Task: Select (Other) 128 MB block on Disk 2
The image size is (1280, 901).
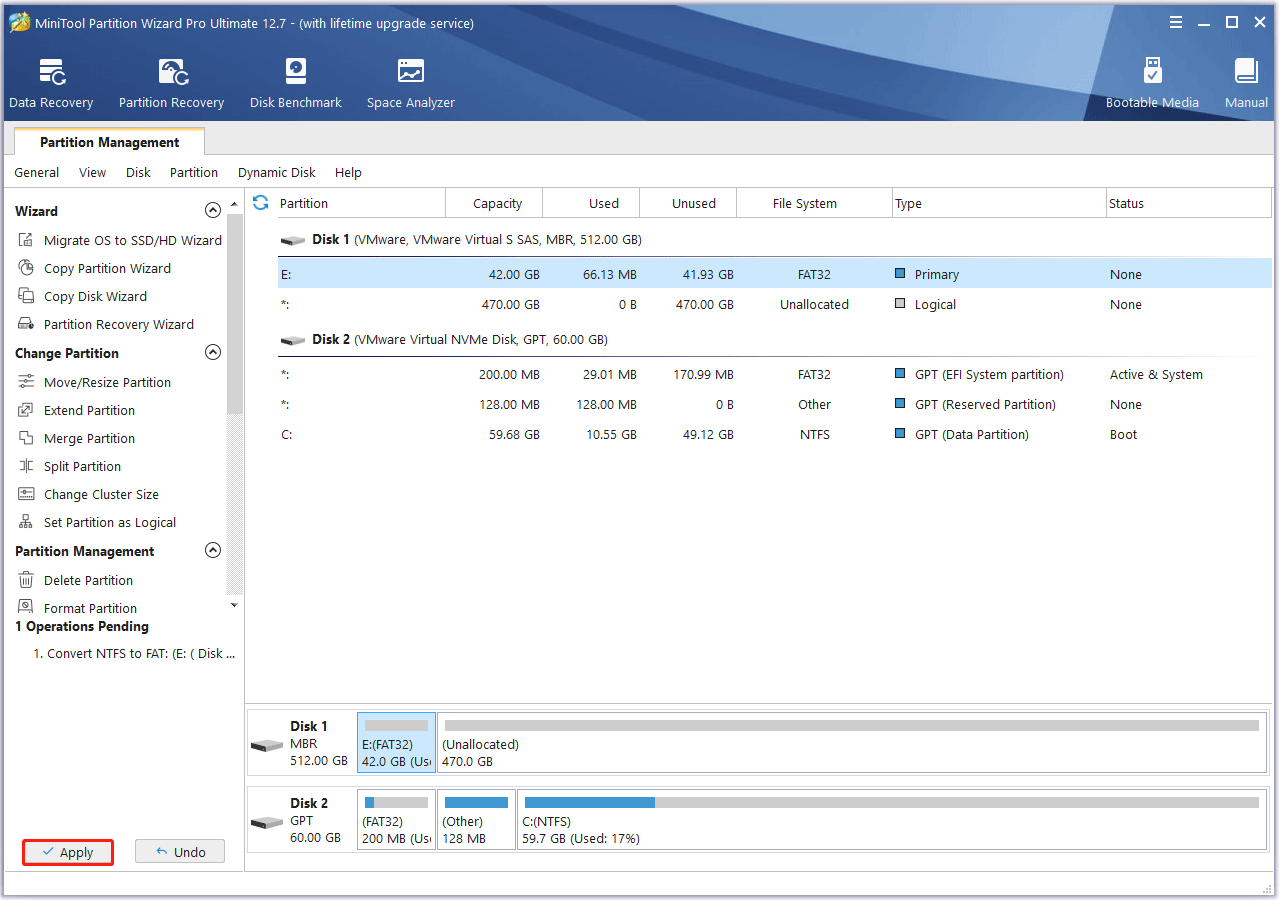Action: tap(476, 820)
